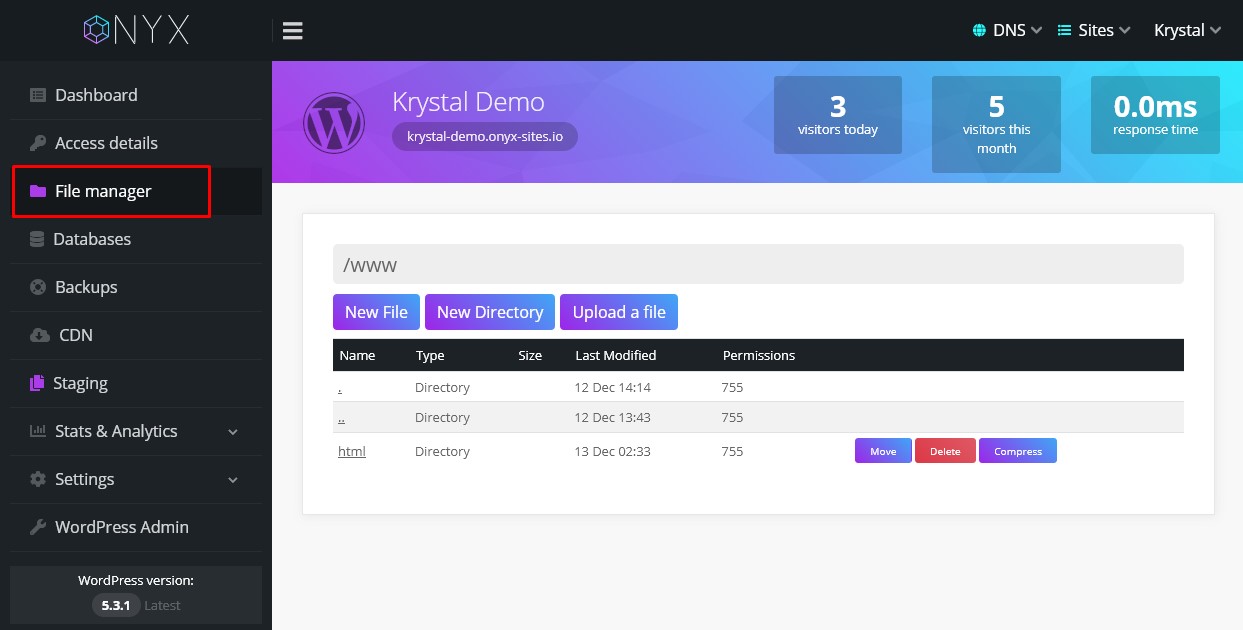Open the parent directory ".." link
This screenshot has width=1243, height=630.
pyautogui.click(x=342, y=417)
